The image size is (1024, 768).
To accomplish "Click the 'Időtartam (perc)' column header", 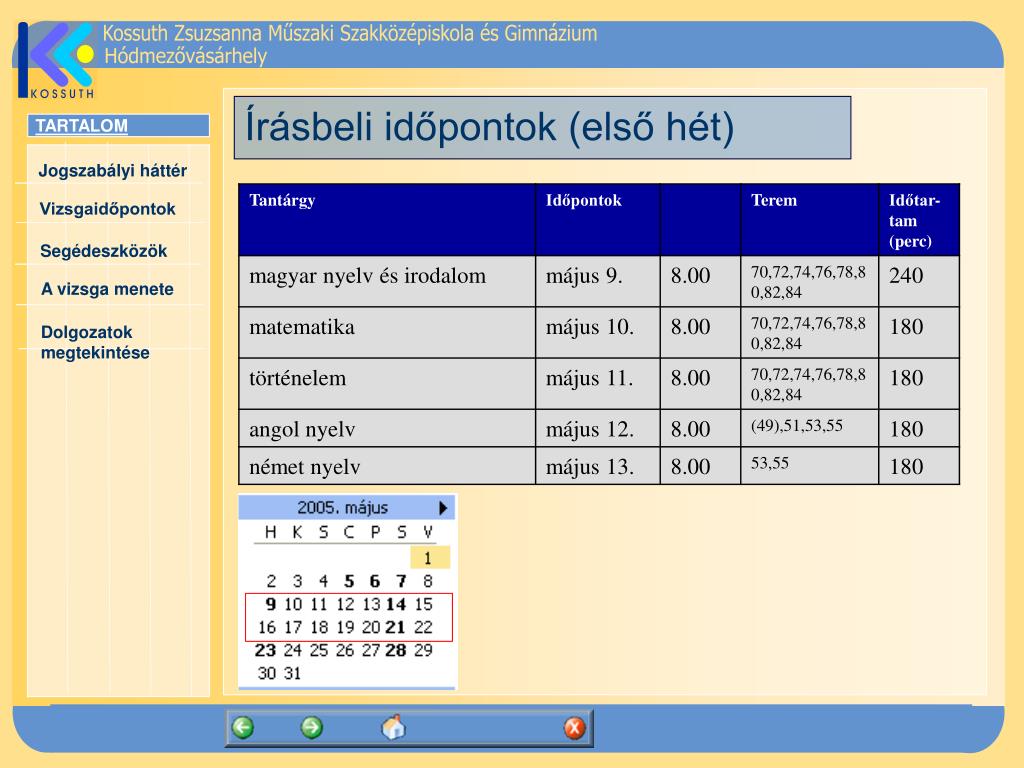I will point(919,219).
